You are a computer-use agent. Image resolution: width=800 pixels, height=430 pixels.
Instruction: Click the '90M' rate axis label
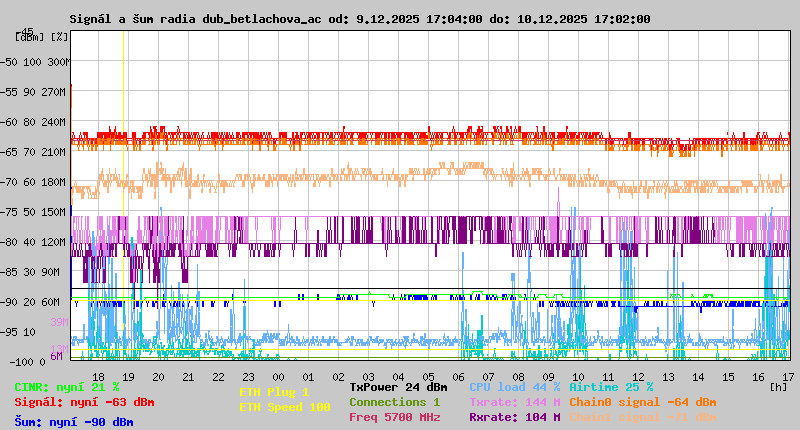(x=51, y=272)
